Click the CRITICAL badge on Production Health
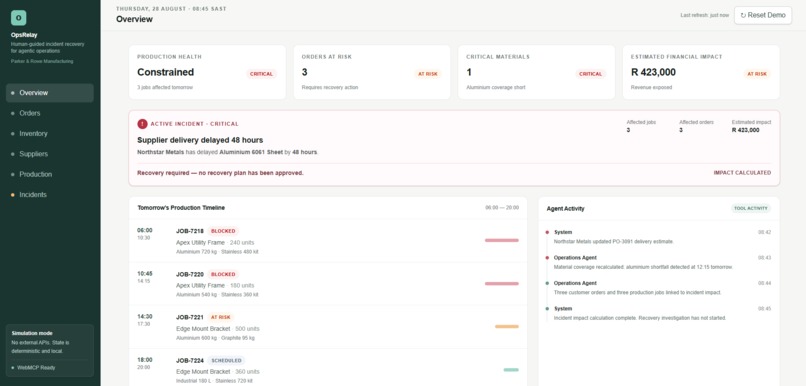The height and width of the screenshot is (386, 806). (x=261, y=74)
